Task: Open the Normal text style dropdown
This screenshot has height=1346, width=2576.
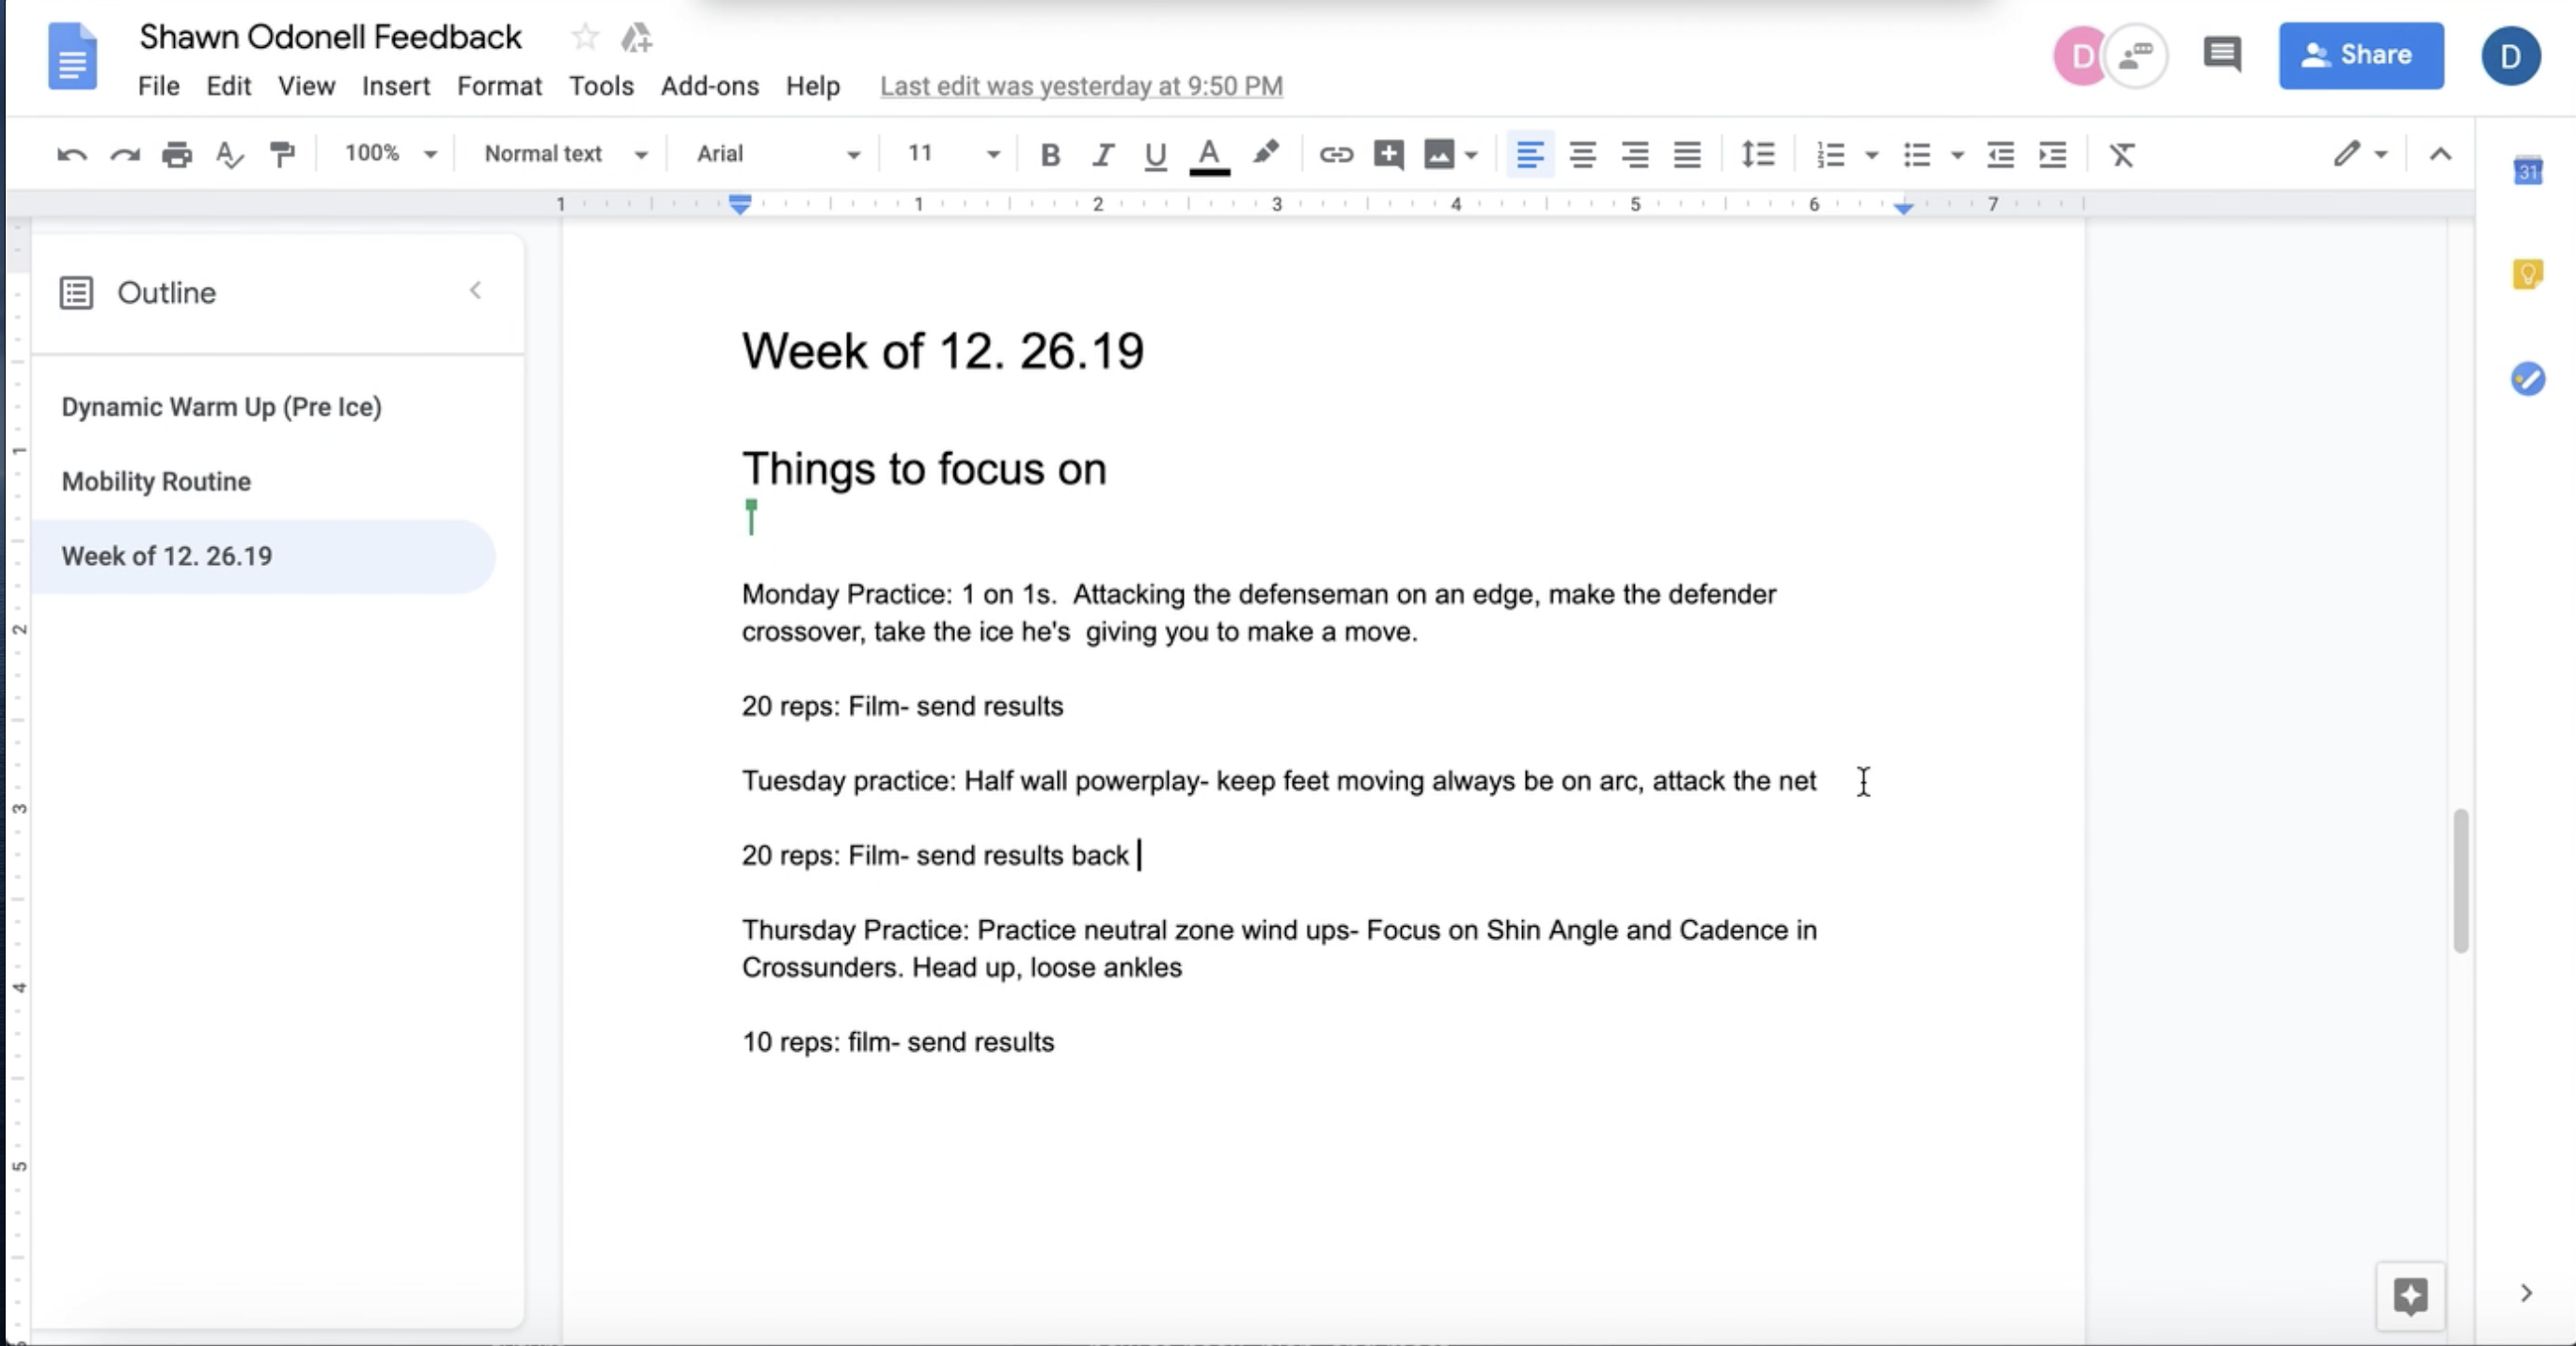Action: [x=565, y=154]
